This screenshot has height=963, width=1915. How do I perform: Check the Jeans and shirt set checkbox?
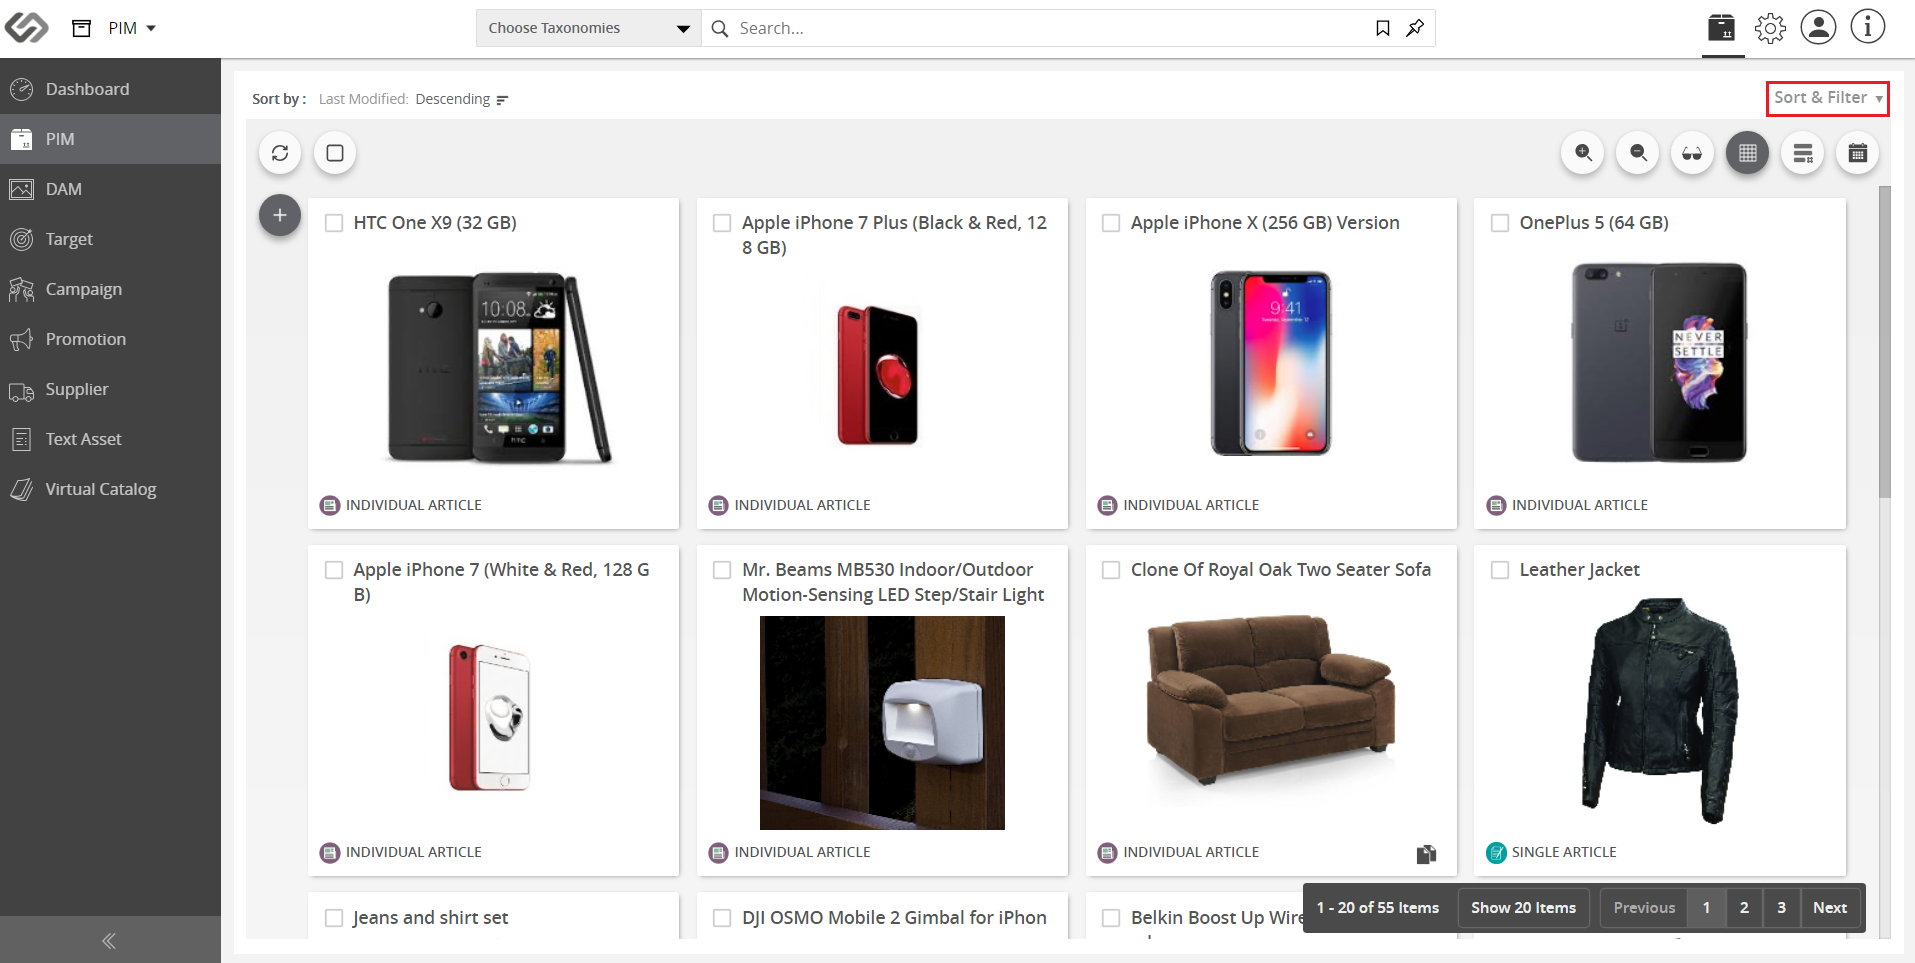click(334, 918)
